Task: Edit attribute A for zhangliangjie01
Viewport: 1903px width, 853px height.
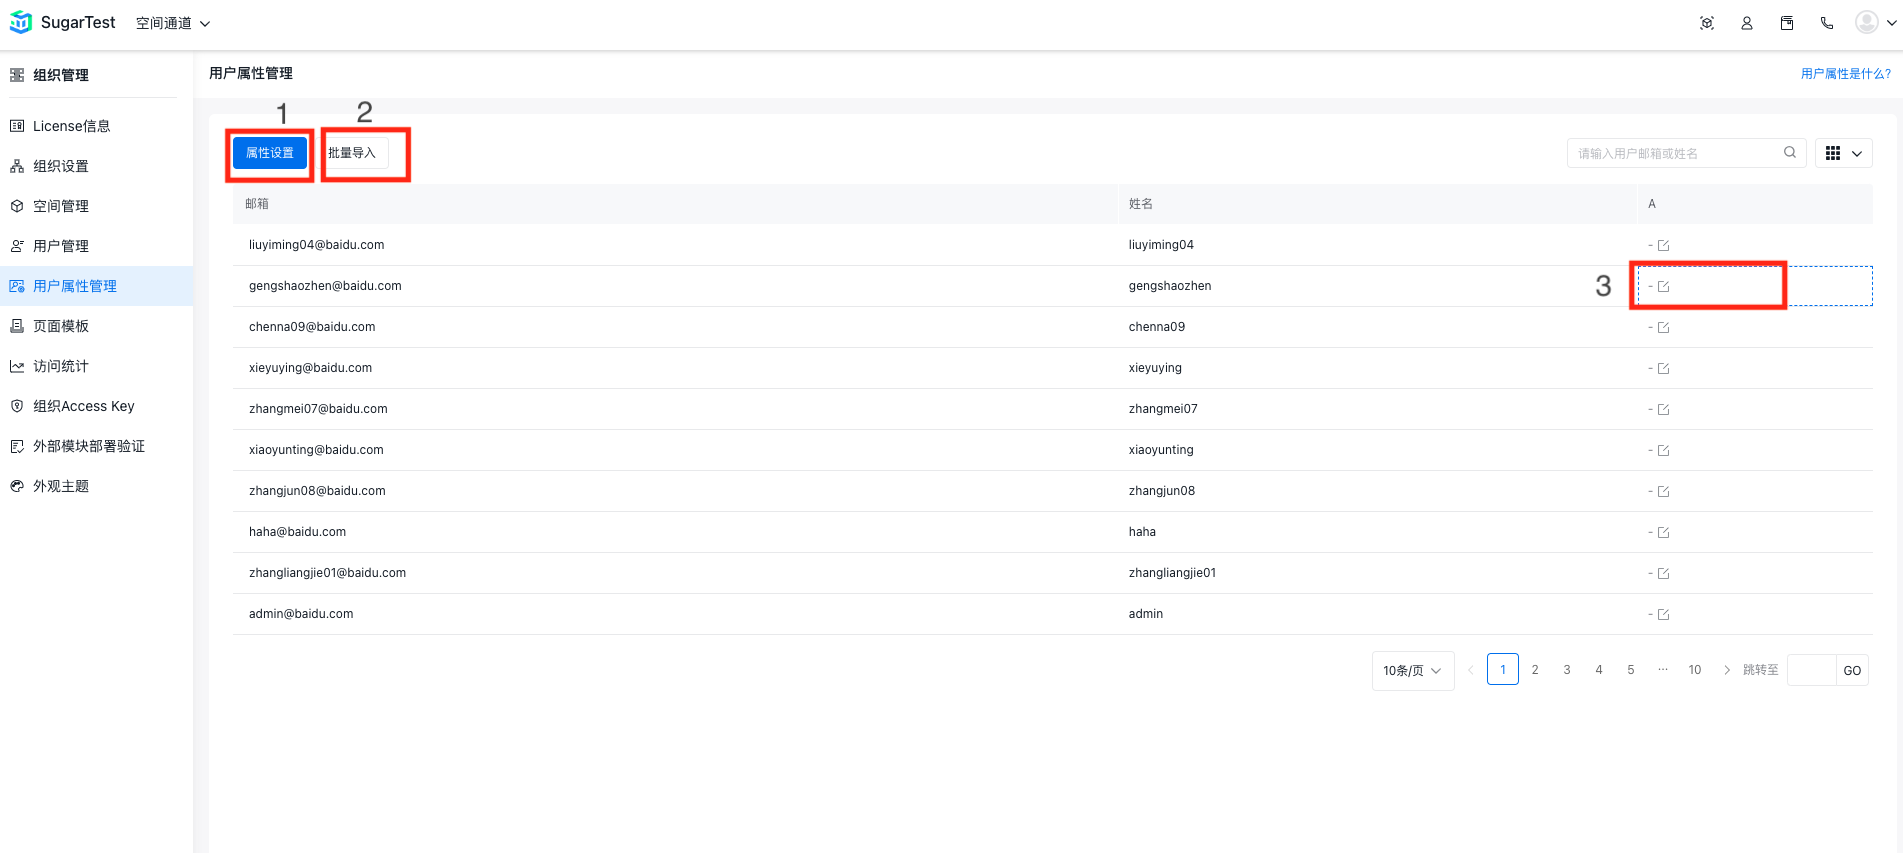Action: click(x=1664, y=573)
